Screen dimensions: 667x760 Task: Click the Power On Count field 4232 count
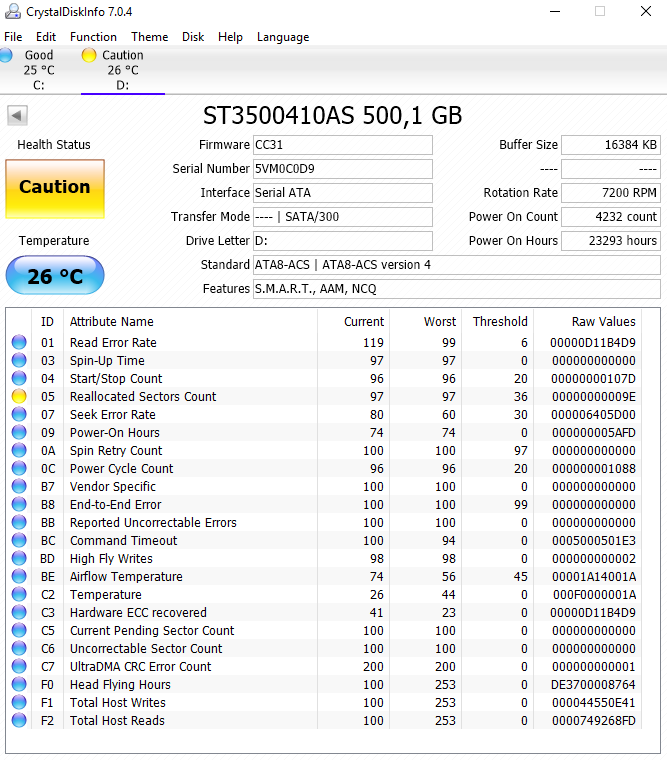click(x=611, y=217)
